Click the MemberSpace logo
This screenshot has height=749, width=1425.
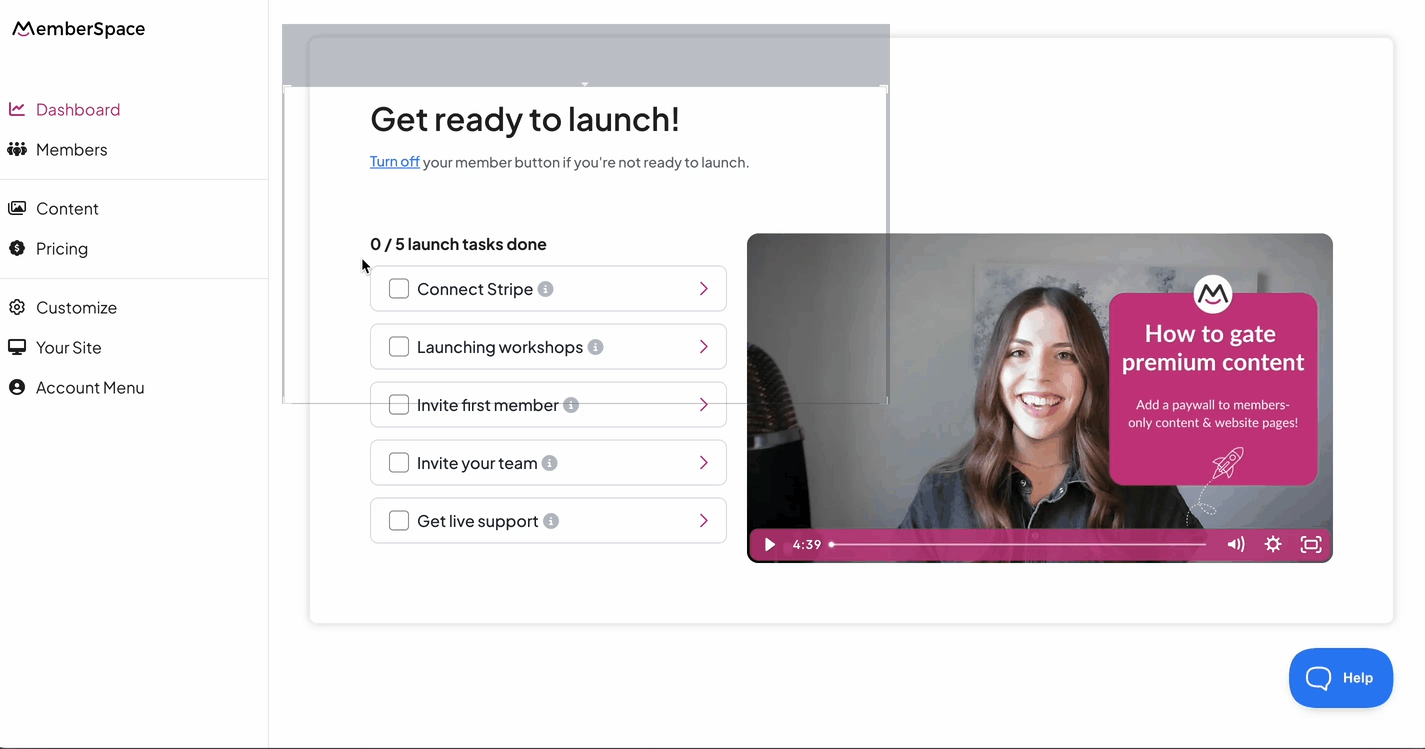(78, 29)
